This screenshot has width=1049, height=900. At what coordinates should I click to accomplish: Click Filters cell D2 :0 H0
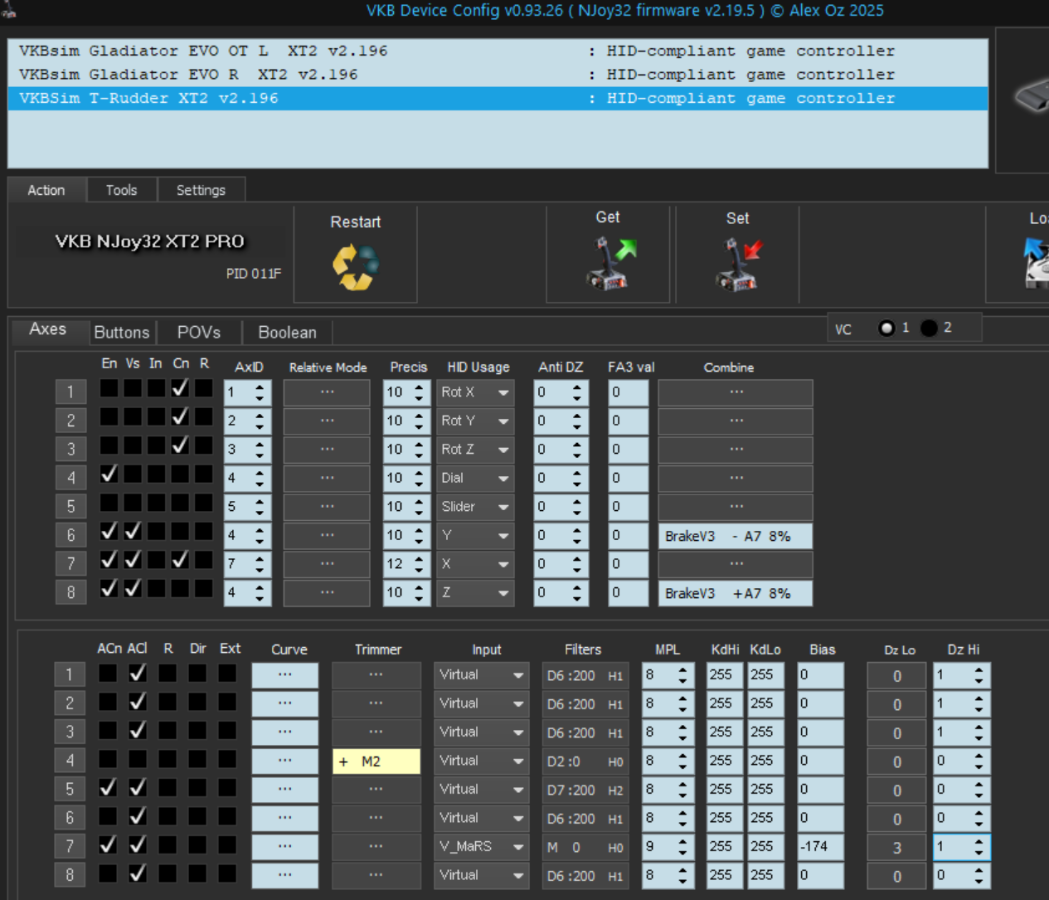(585, 761)
